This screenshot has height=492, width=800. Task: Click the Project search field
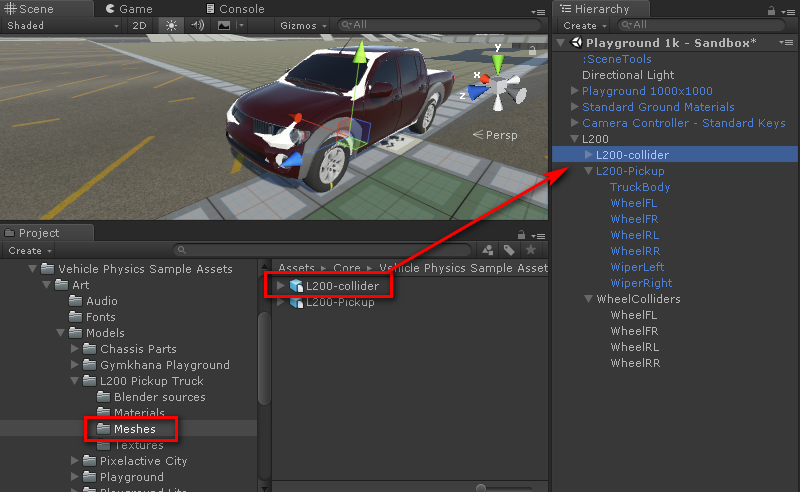pyautogui.click(x=322, y=250)
